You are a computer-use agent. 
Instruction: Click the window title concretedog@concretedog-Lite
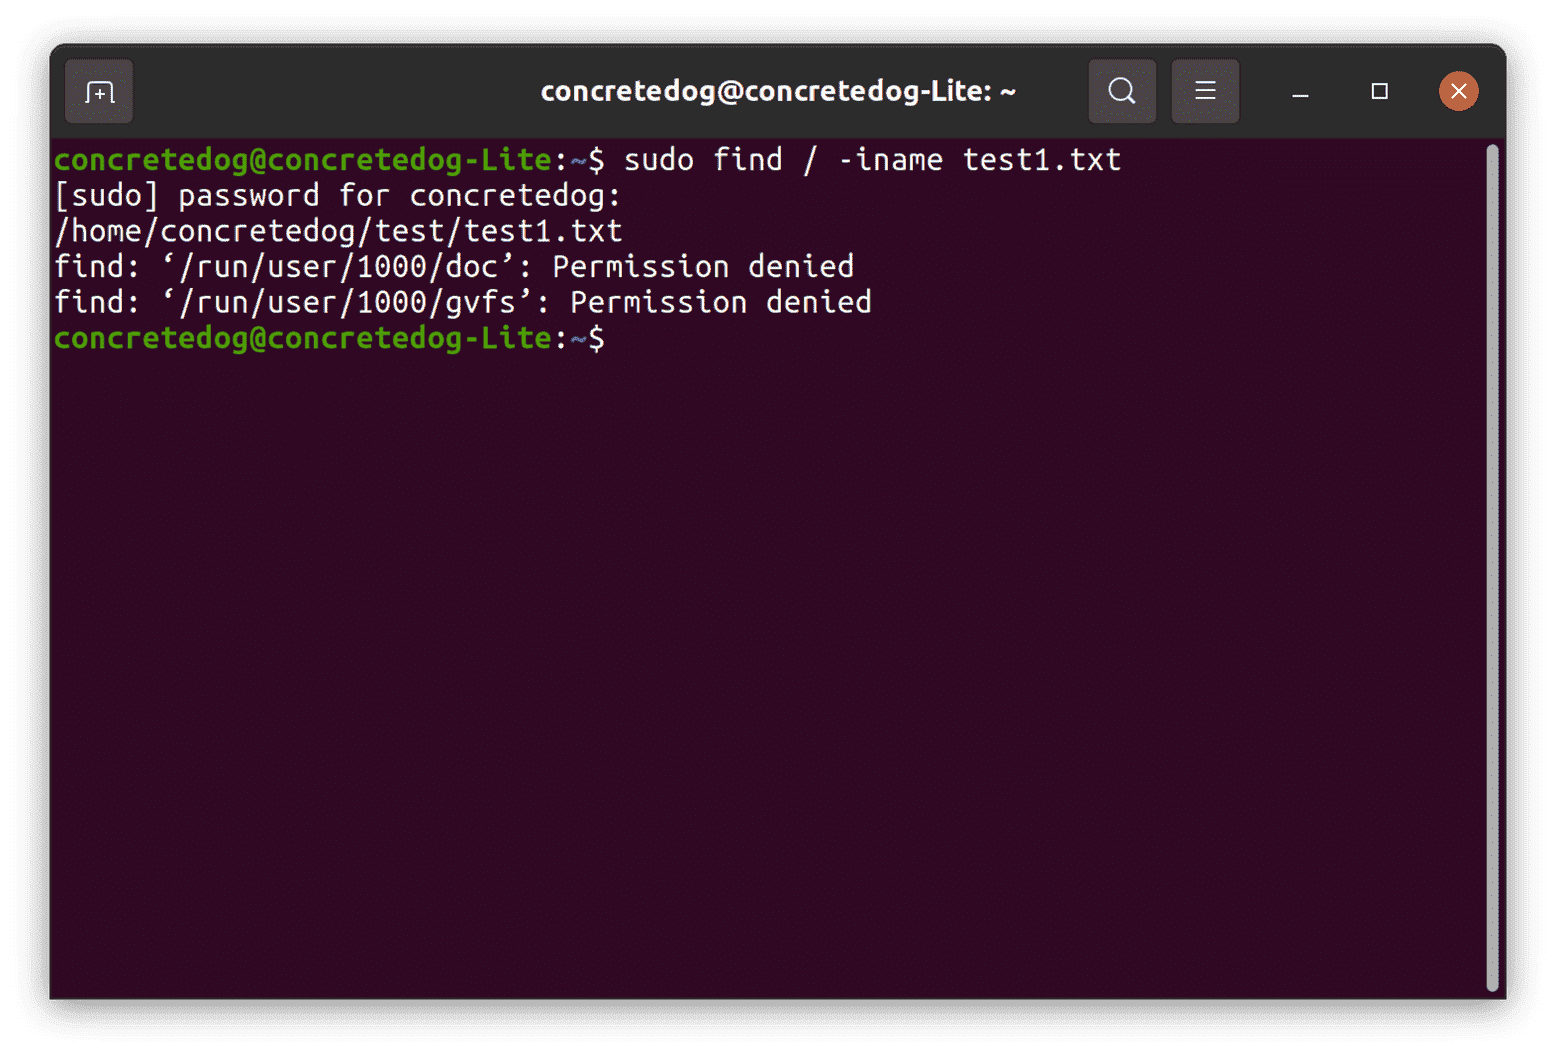(x=778, y=91)
